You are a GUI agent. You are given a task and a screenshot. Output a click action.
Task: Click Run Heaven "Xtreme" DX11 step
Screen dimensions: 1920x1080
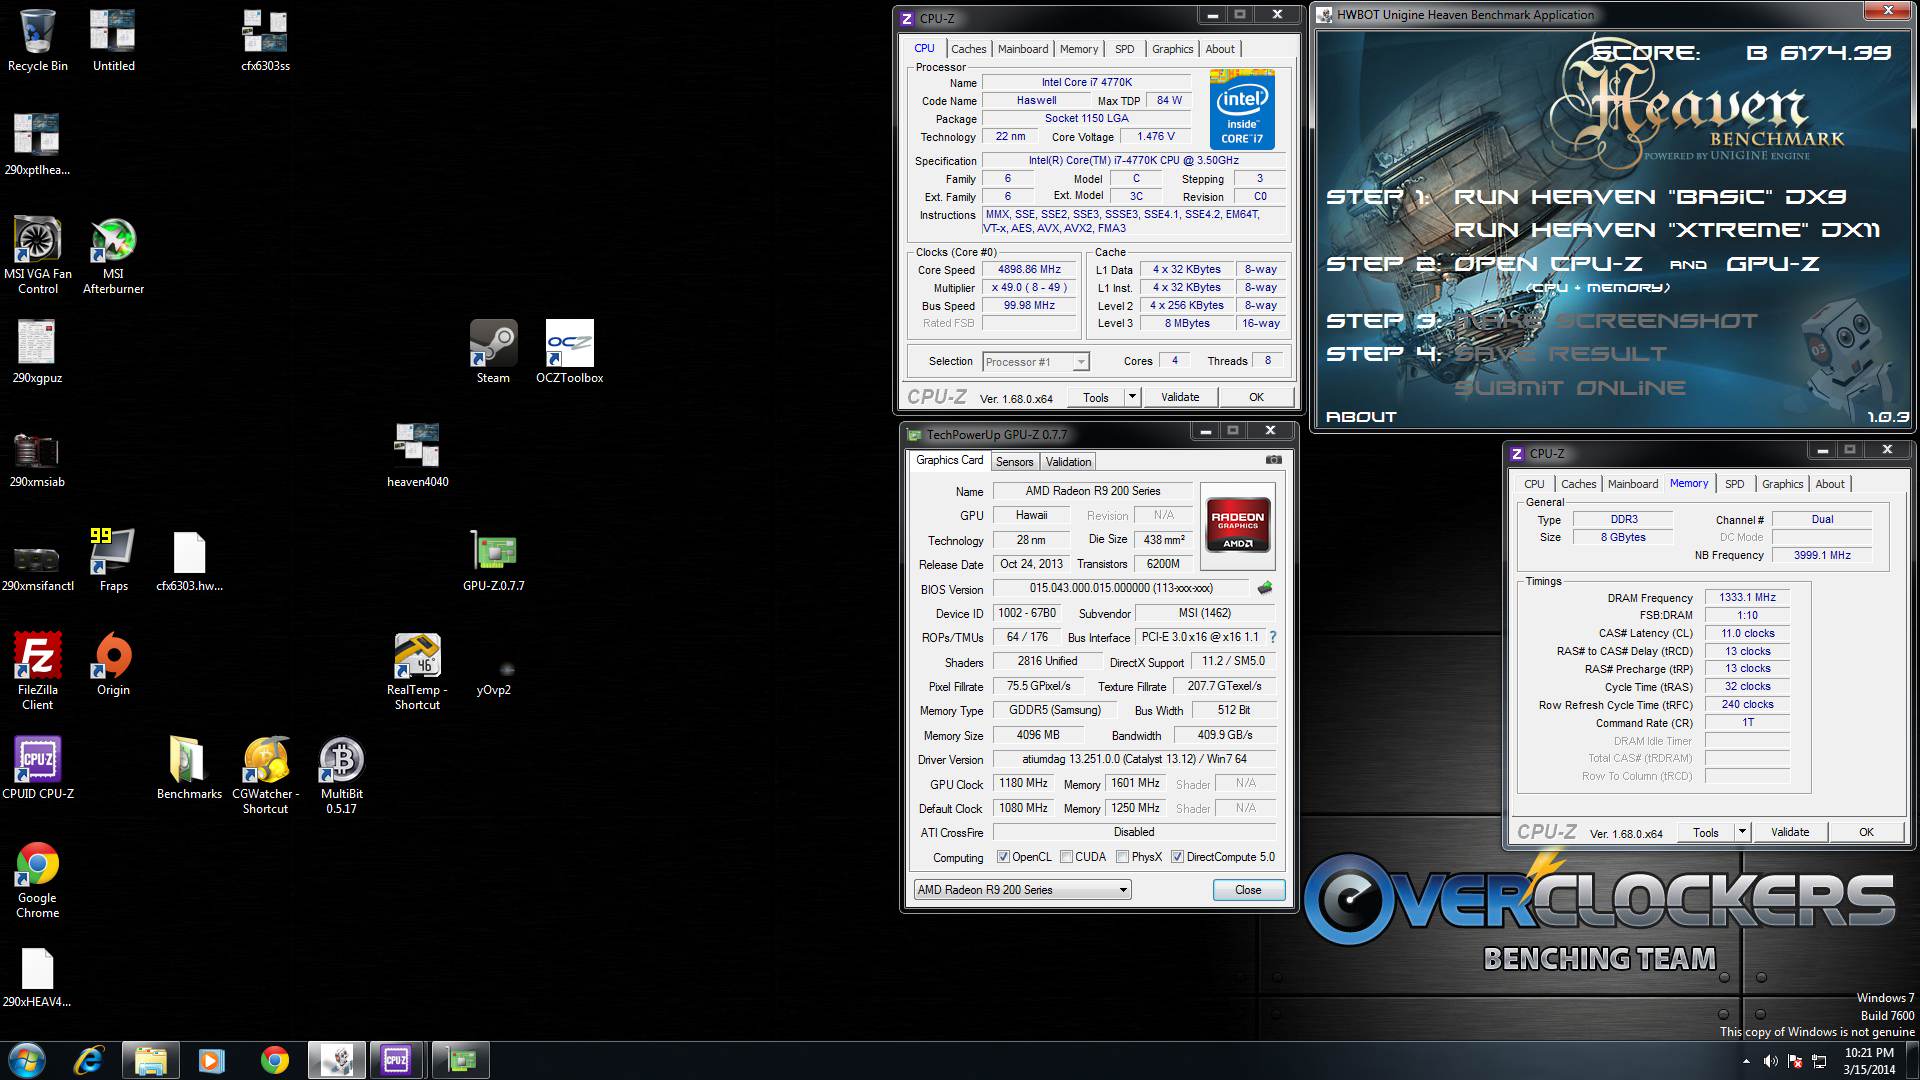[1667, 230]
